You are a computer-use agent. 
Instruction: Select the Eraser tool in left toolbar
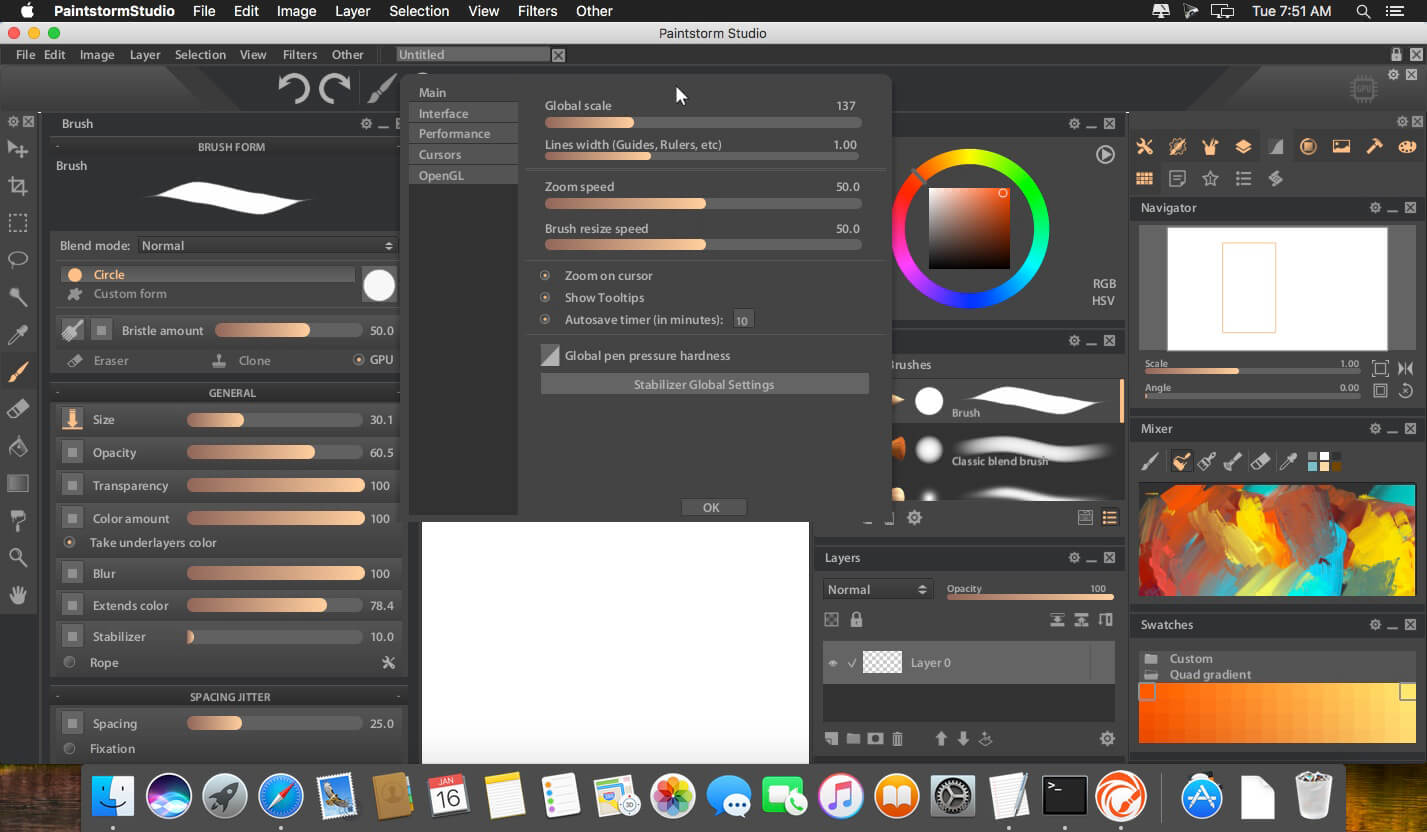click(17, 409)
